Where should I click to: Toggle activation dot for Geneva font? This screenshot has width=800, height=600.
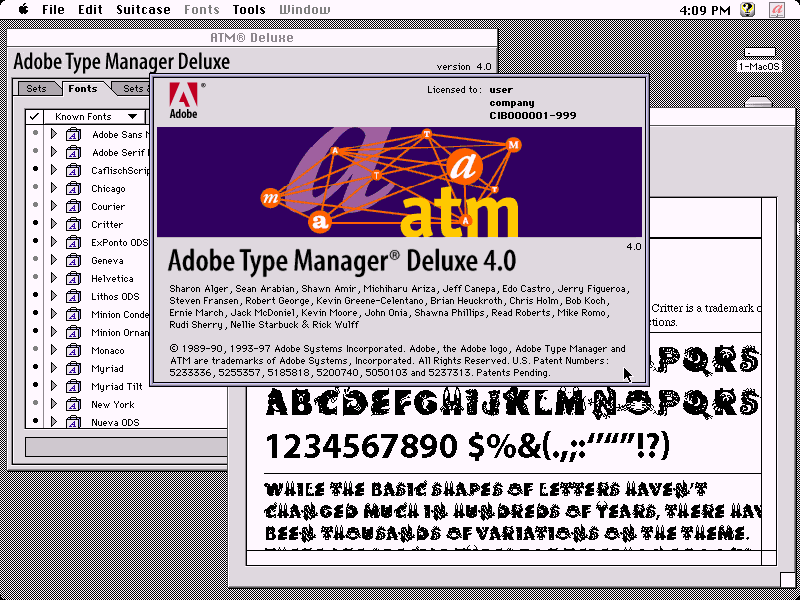36,261
